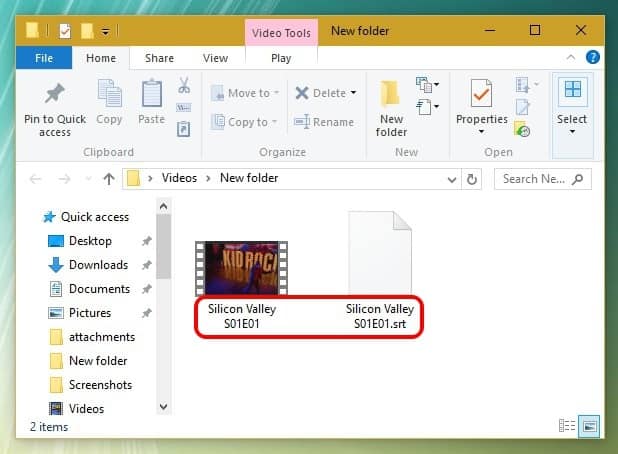Switch to the View tab
The width and height of the screenshot is (618, 454).
[215, 58]
